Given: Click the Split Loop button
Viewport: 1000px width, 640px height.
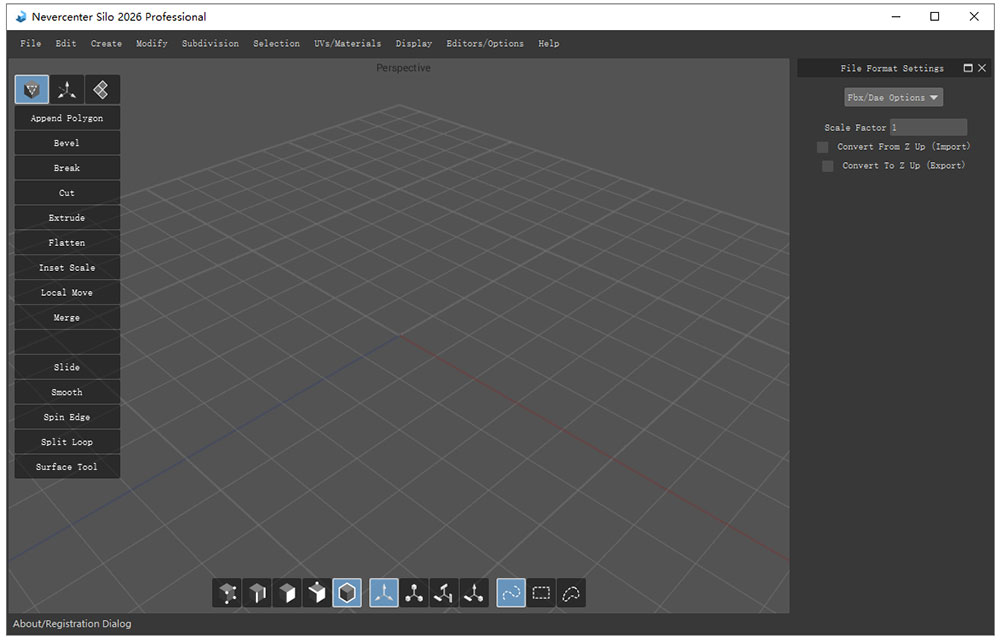Looking at the screenshot, I should click(67, 442).
